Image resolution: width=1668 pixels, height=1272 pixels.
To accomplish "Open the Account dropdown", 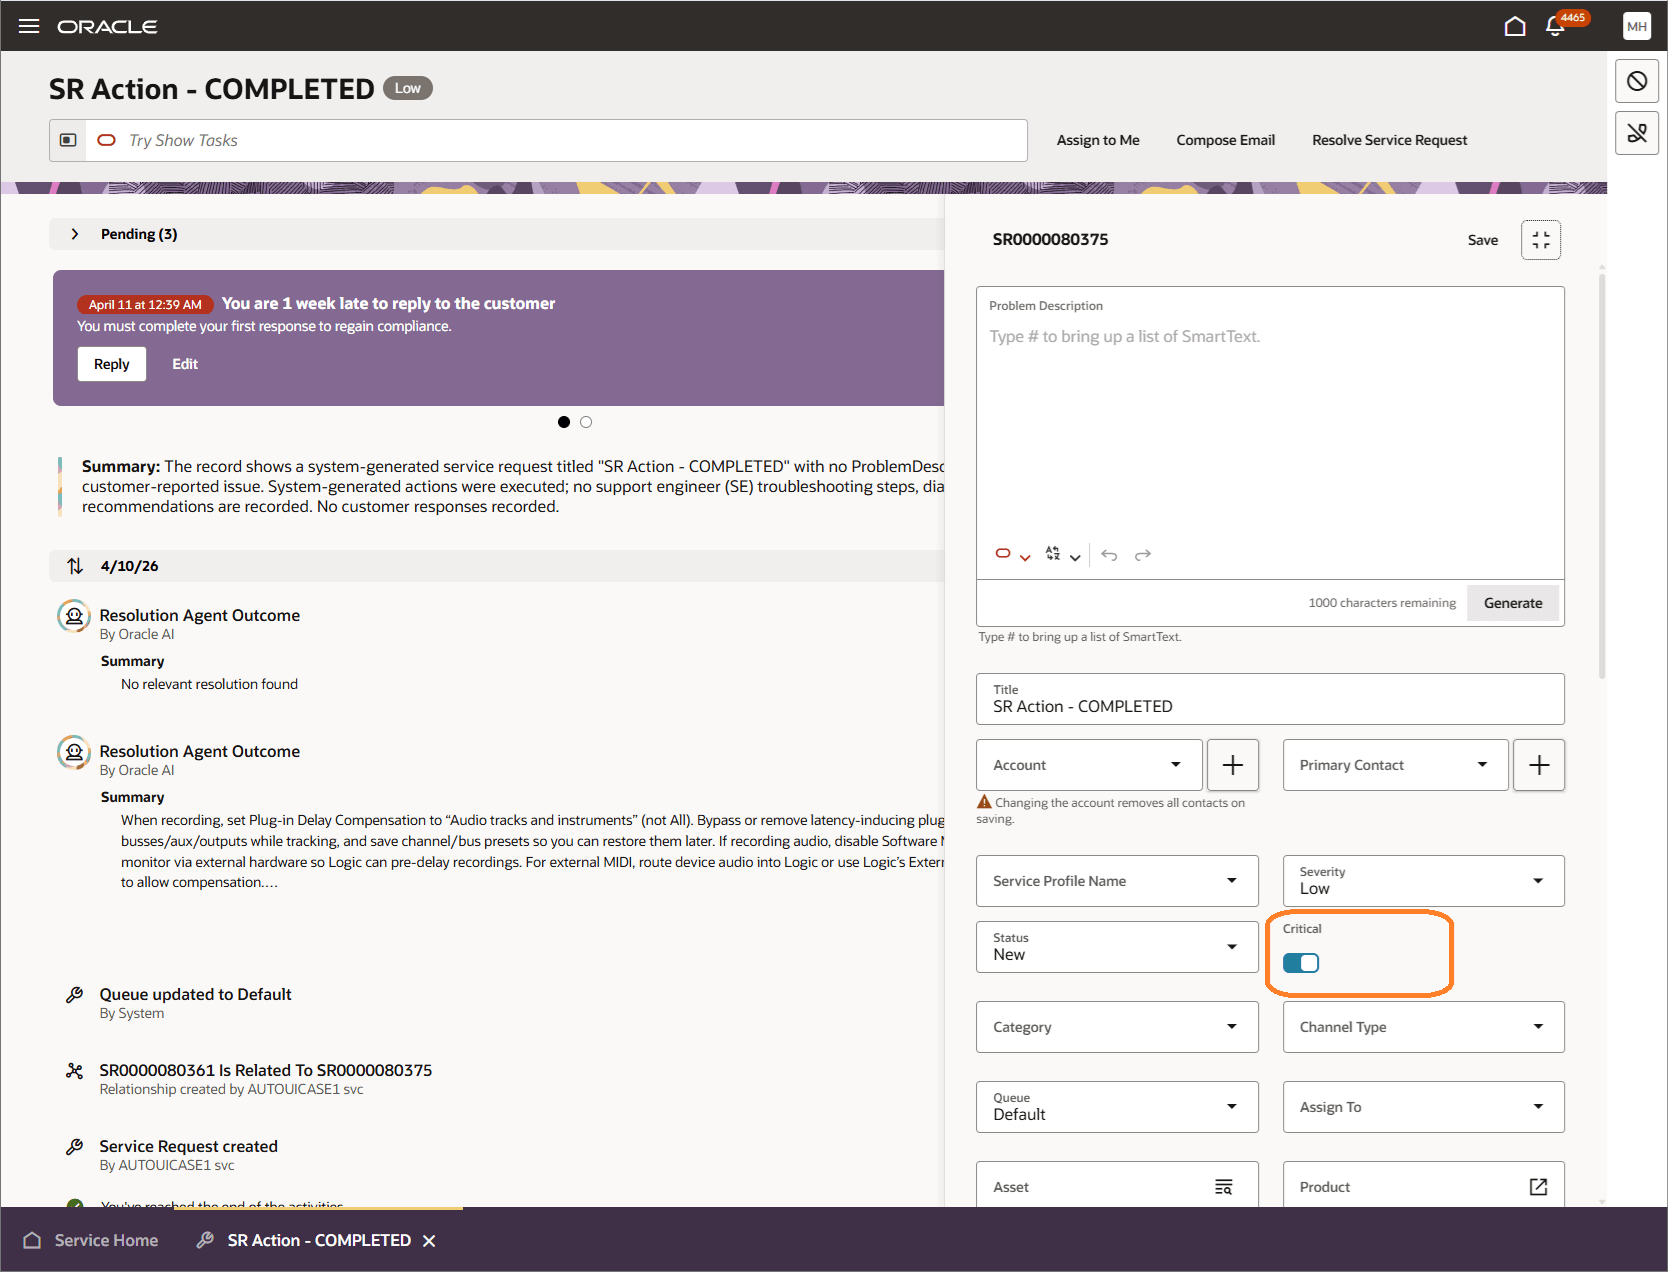I will 1089,765.
